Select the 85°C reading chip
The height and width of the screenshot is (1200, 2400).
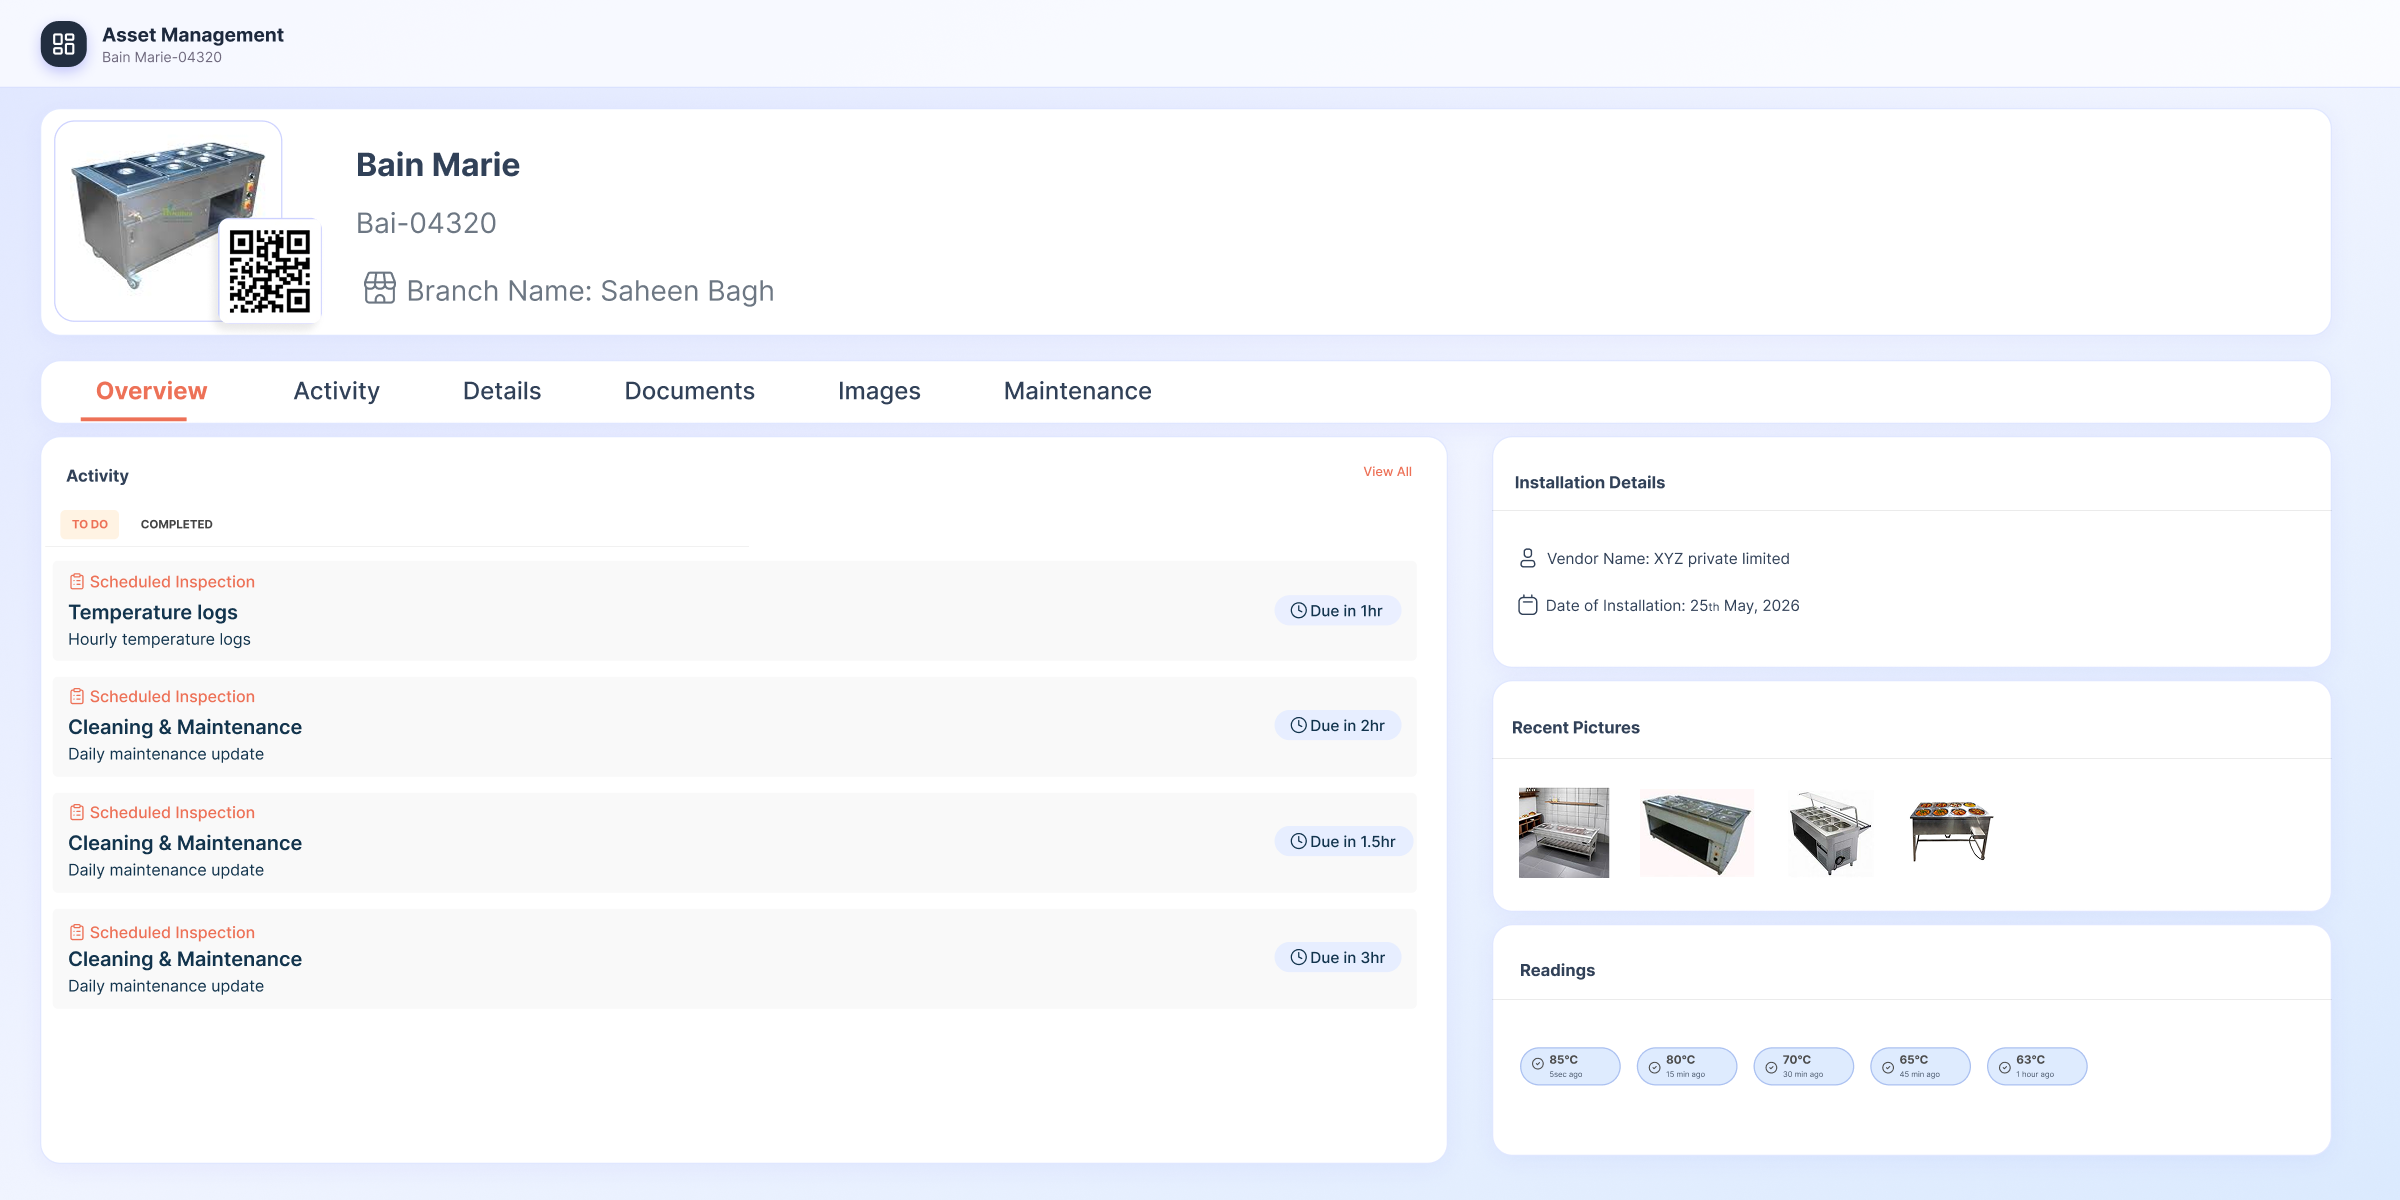coord(1570,1066)
